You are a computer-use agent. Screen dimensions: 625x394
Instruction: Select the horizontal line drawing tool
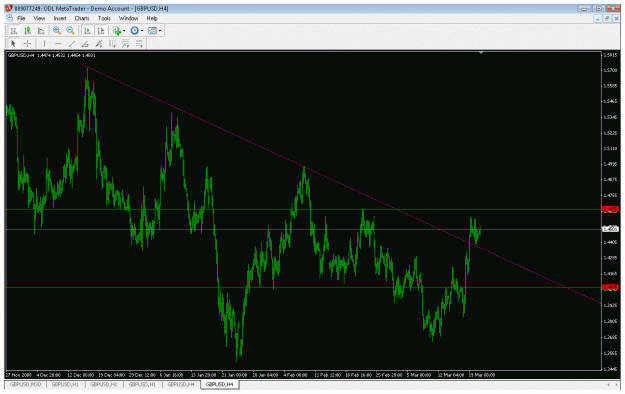coord(58,43)
